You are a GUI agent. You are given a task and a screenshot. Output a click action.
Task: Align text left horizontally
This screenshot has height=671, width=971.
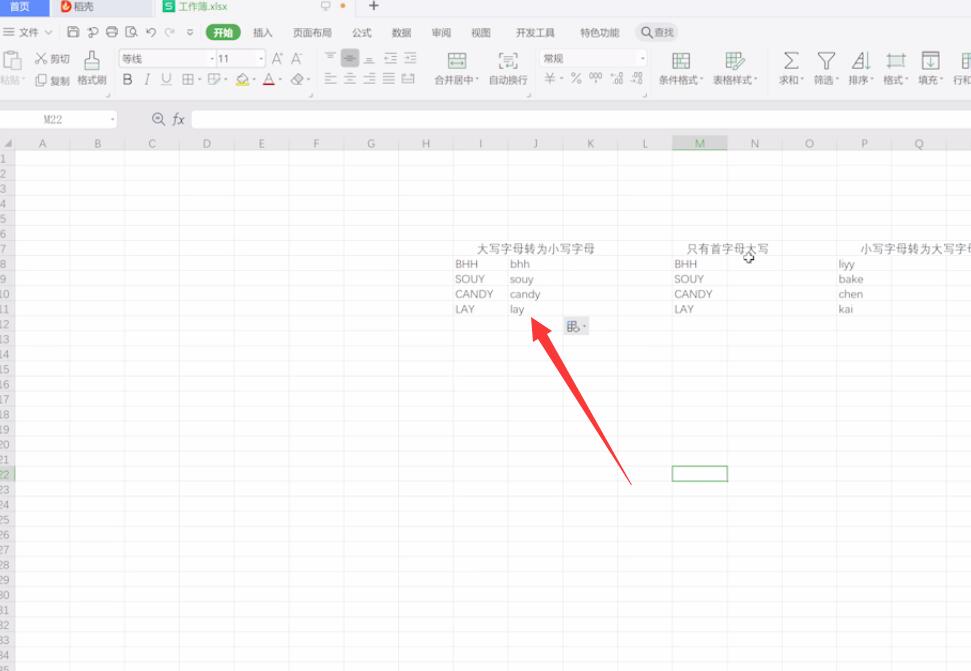tap(330, 79)
